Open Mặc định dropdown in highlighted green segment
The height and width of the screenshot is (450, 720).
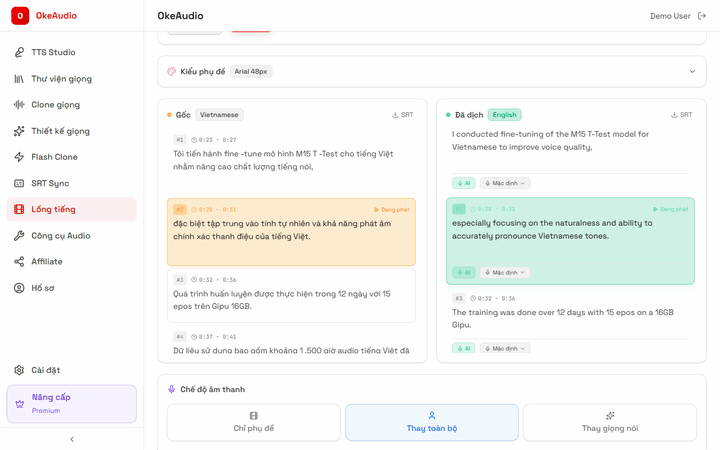tap(505, 272)
